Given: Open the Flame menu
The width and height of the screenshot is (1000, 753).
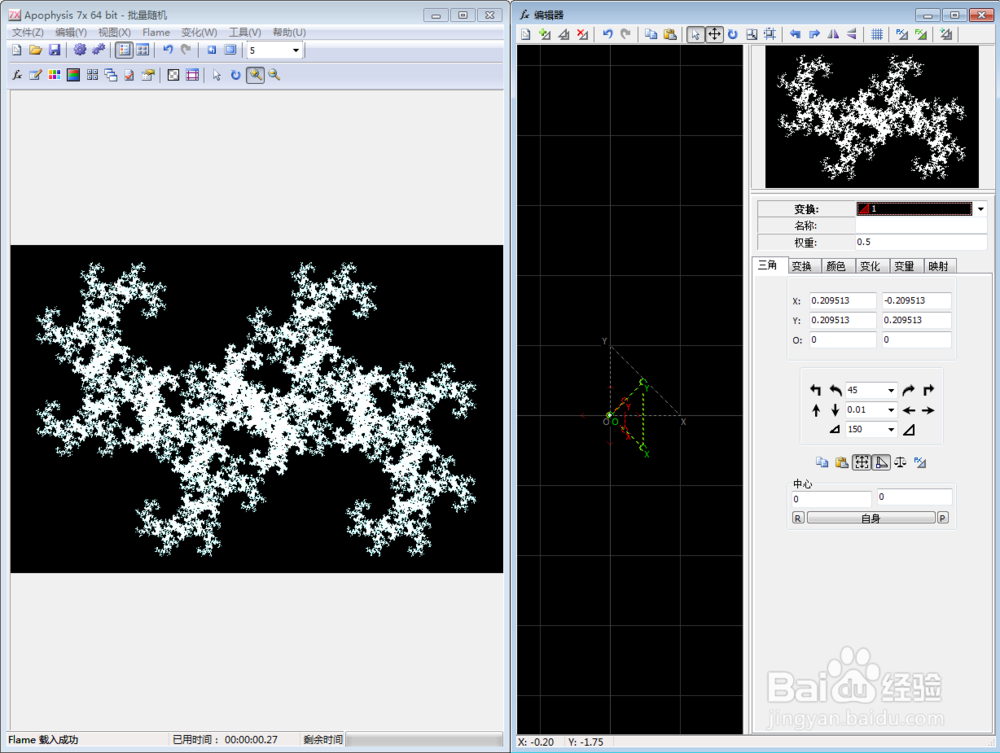Looking at the screenshot, I should (156, 32).
